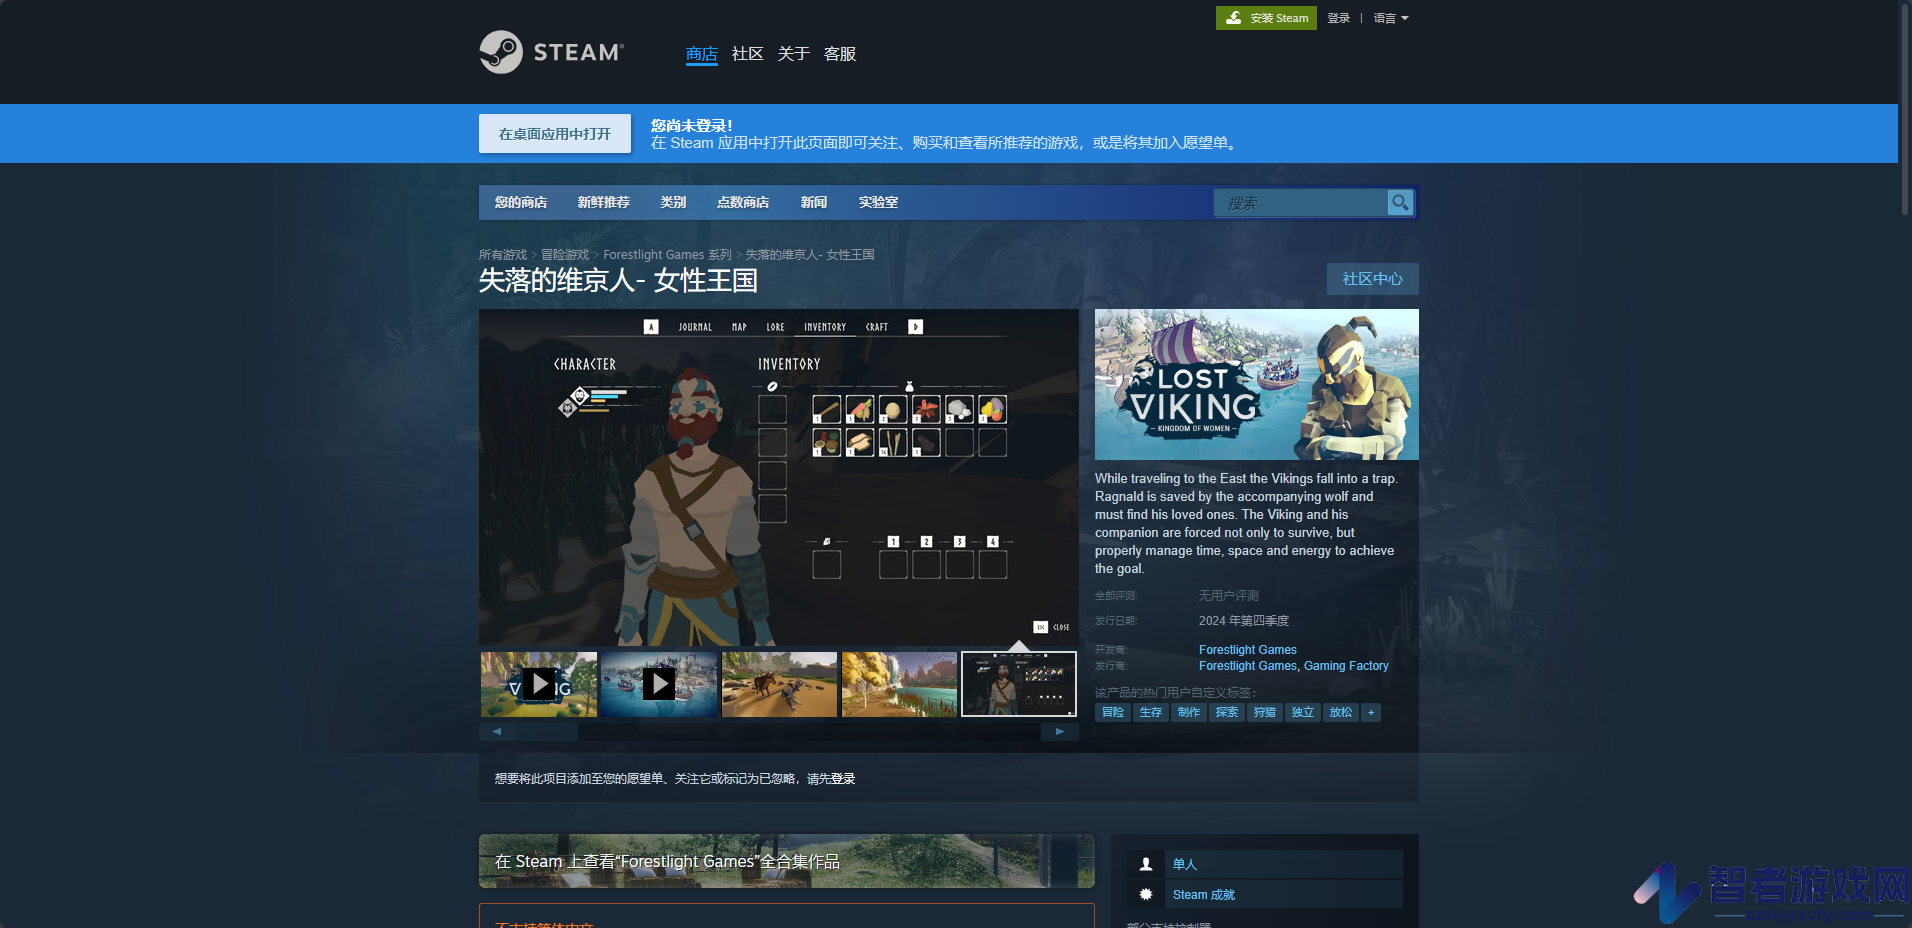This screenshot has height=928, width=1912.
Task: Play the second trailer video thumbnail
Action: [x=659, y=684]
